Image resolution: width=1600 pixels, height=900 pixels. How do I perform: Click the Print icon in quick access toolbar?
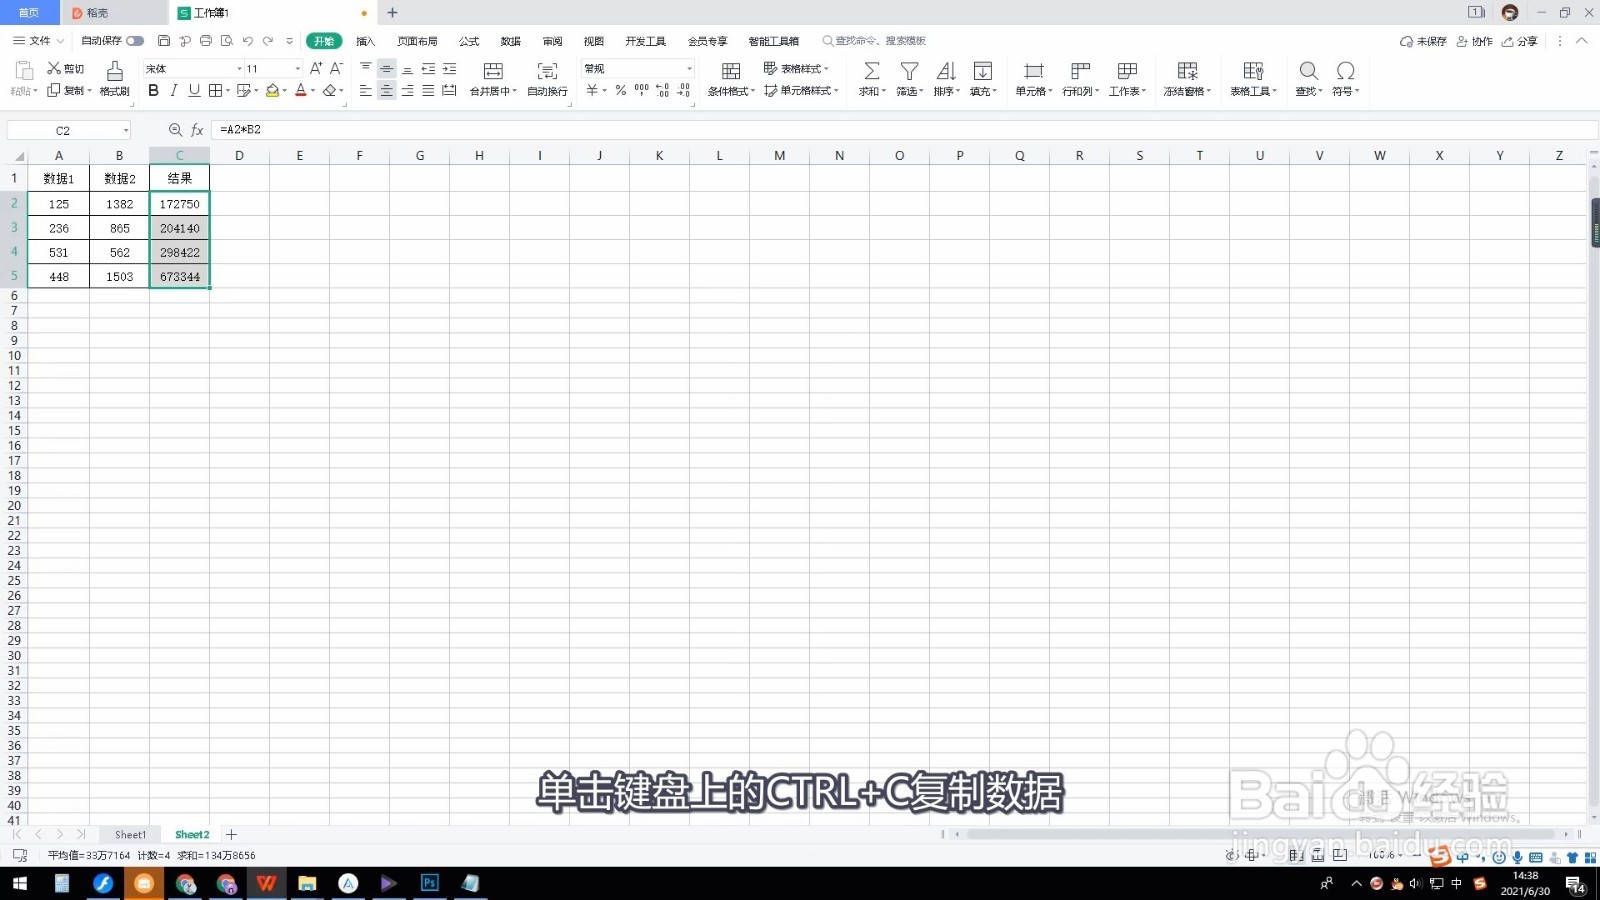(x=206, y=41)
